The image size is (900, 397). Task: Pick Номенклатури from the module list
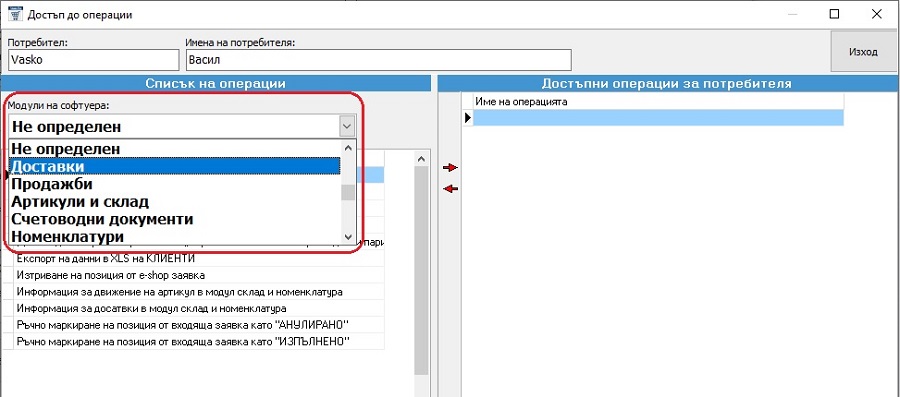174,236
